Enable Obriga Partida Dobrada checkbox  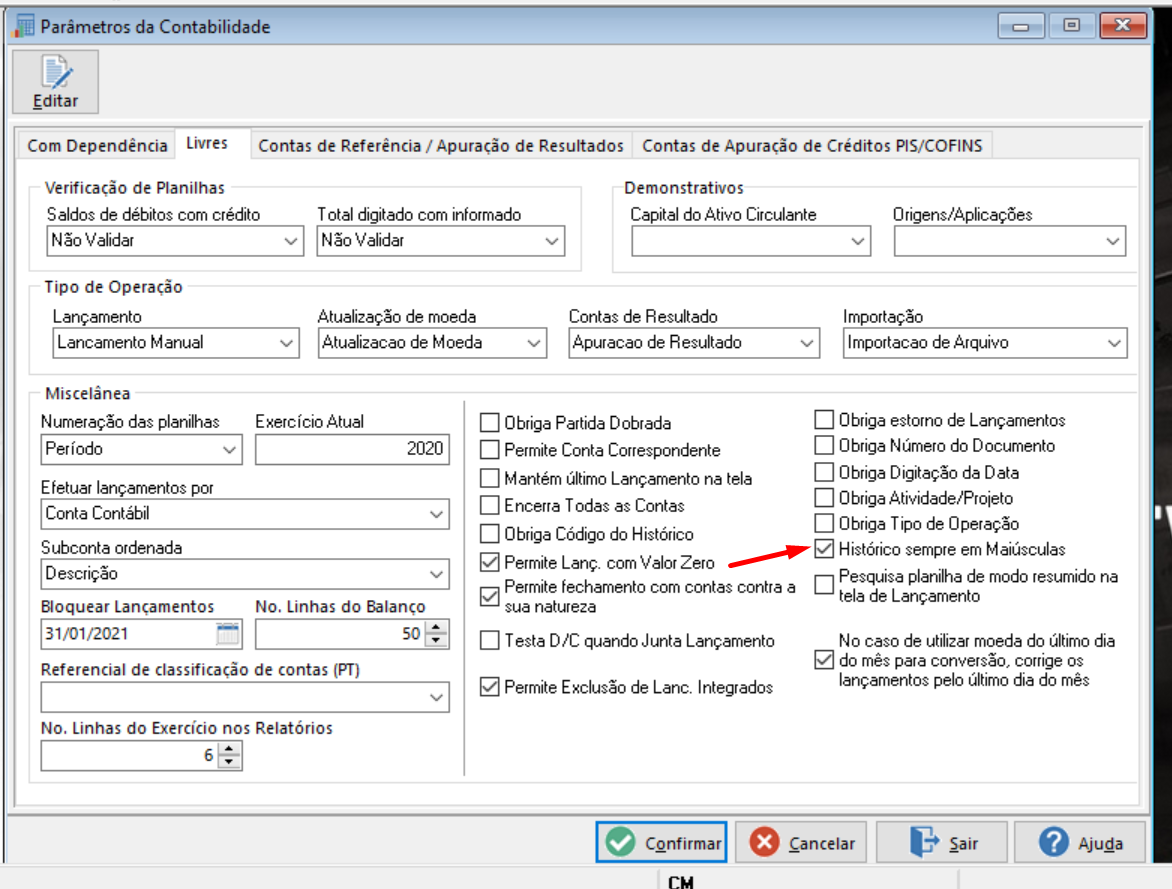(490, 422)
